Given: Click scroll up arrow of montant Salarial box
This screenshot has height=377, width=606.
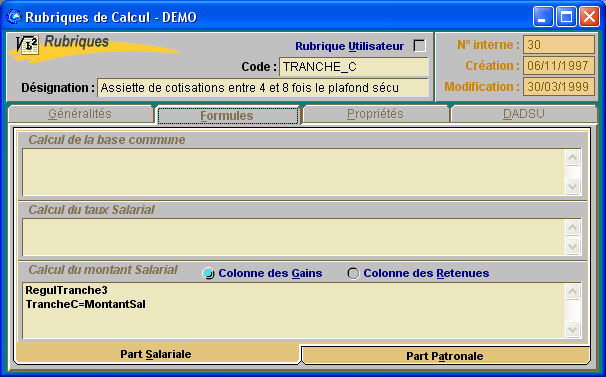Looking at the screenshot, I should click(x=572, y=292).
